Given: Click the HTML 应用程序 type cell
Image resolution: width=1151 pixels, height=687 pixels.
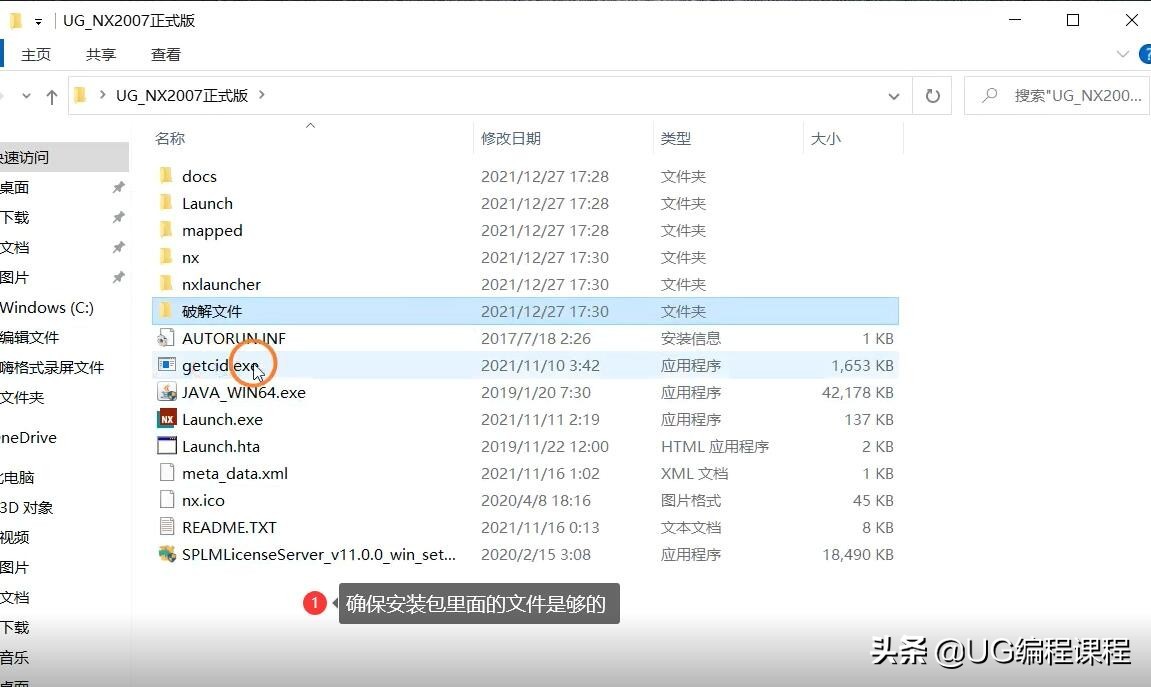Looking at the screenshot, I should click(x=714, y=446).
